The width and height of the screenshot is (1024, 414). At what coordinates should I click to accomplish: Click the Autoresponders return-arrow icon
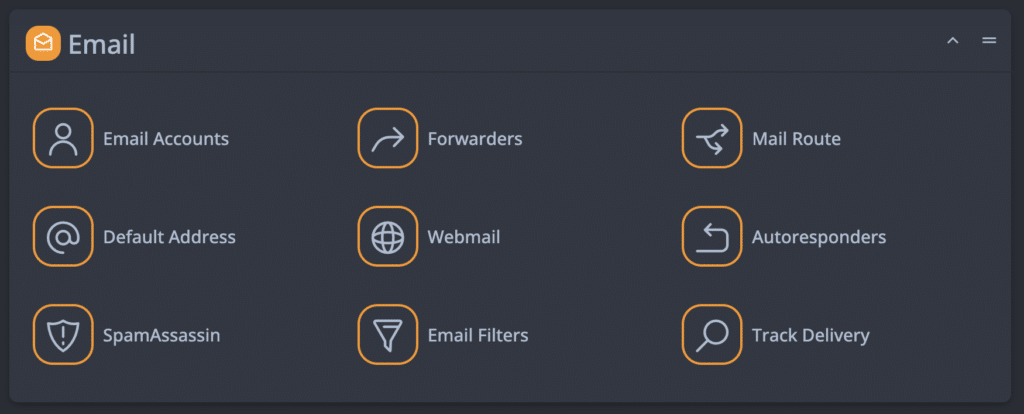coord(712,237)
